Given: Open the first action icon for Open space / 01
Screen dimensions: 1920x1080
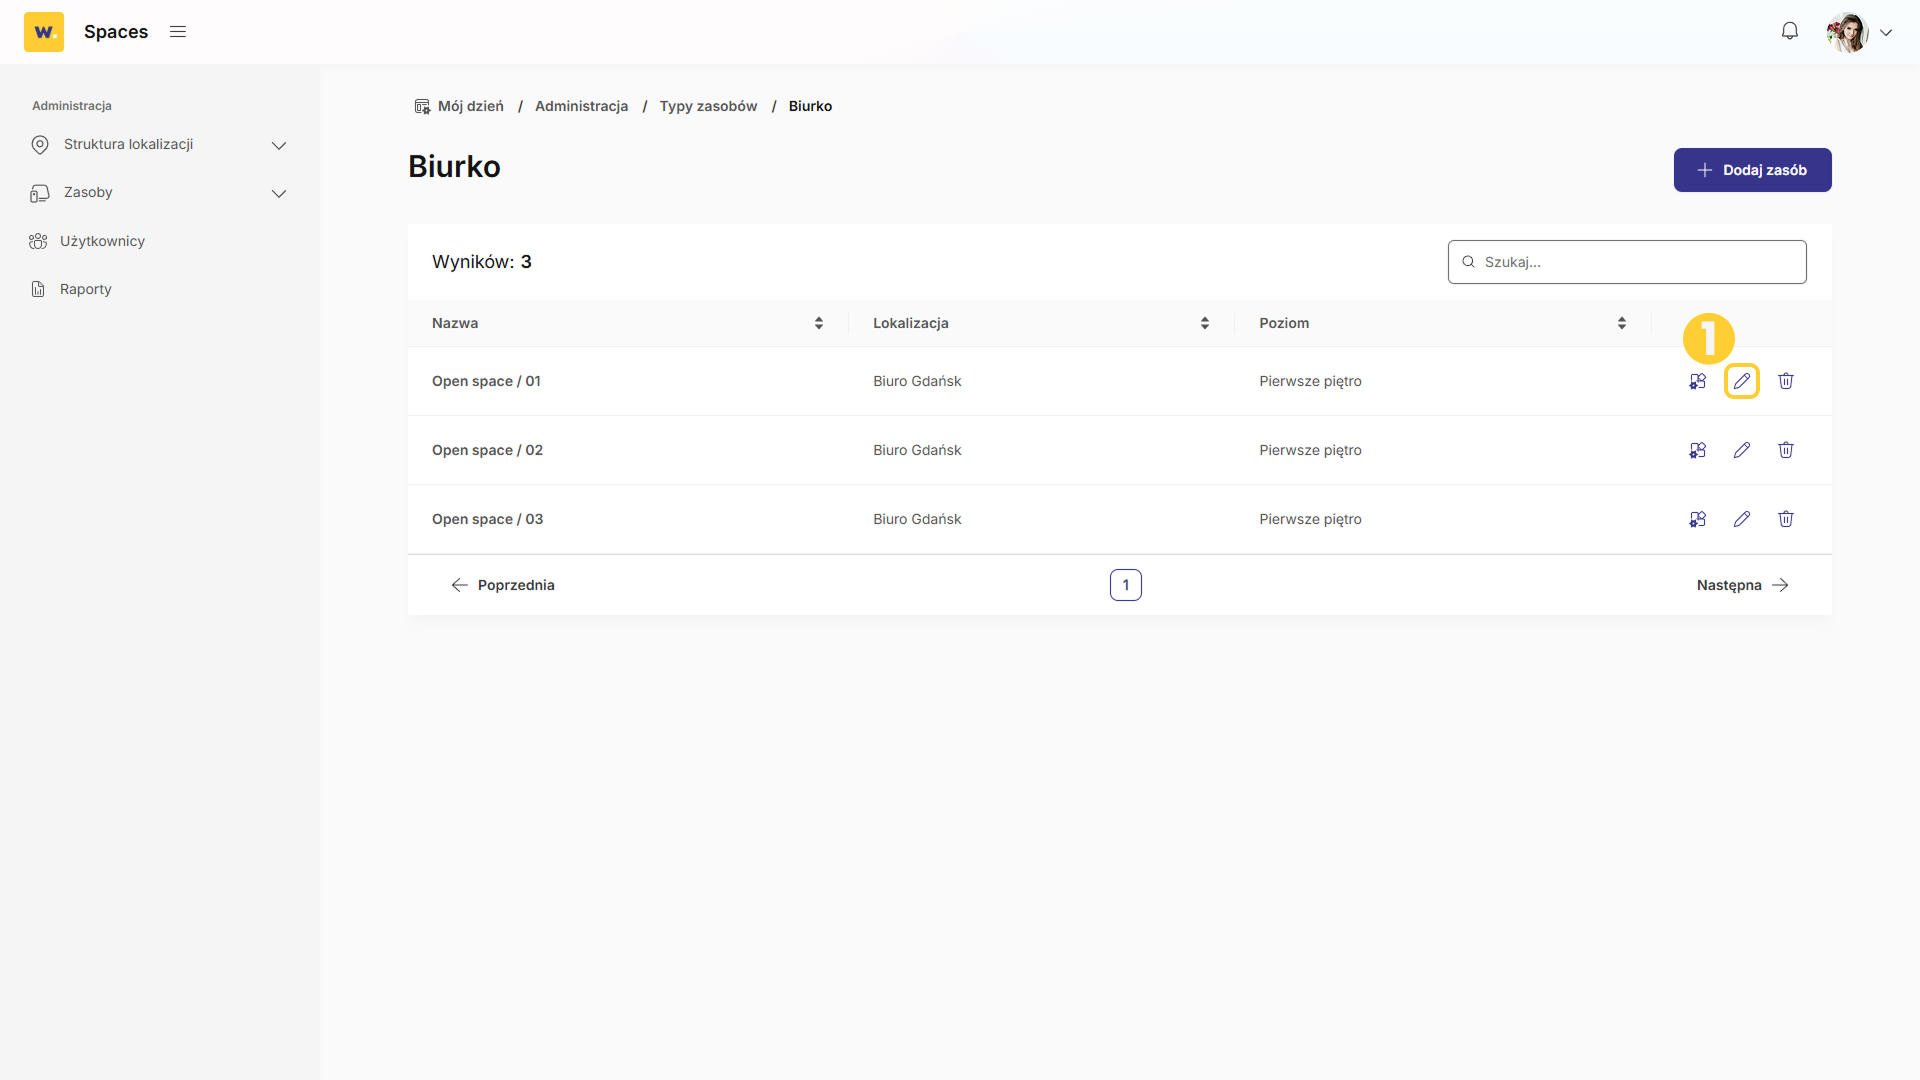Looking at the screenshot, I should click(x=1698, y=381).
